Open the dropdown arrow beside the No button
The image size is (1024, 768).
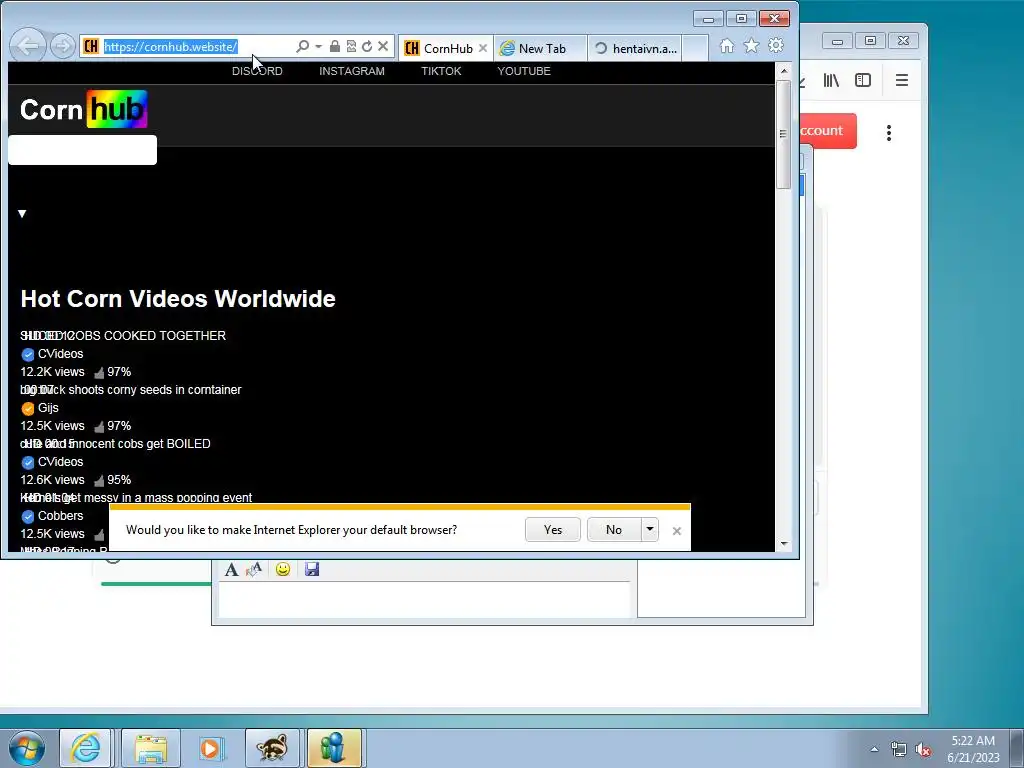coord(650,530)
